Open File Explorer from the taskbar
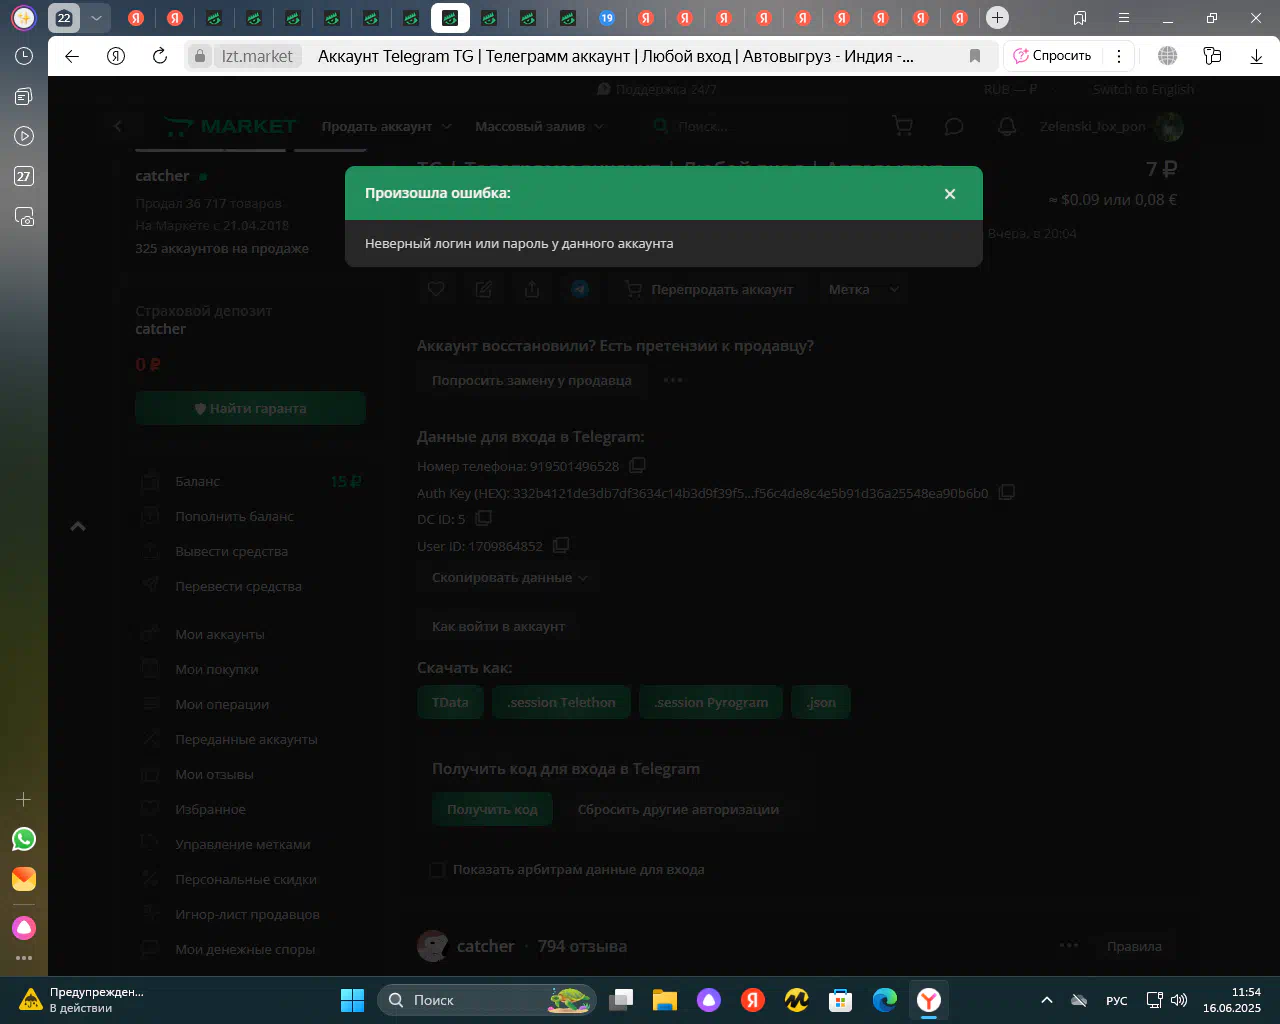Viewport: 1280px width, 1024px height. 665,1000
